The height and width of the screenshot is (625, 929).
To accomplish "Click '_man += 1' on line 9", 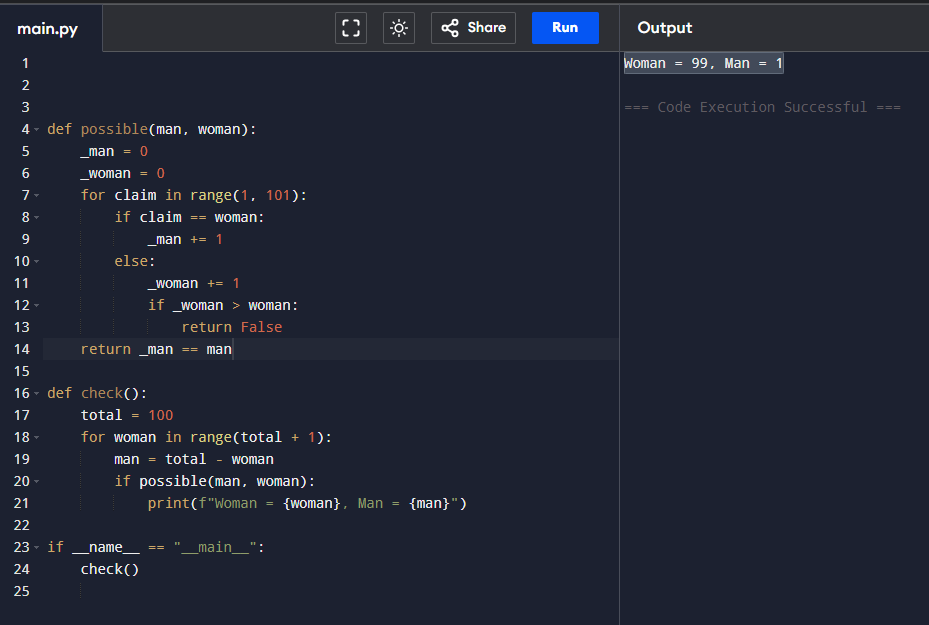I will pos(185,239).
